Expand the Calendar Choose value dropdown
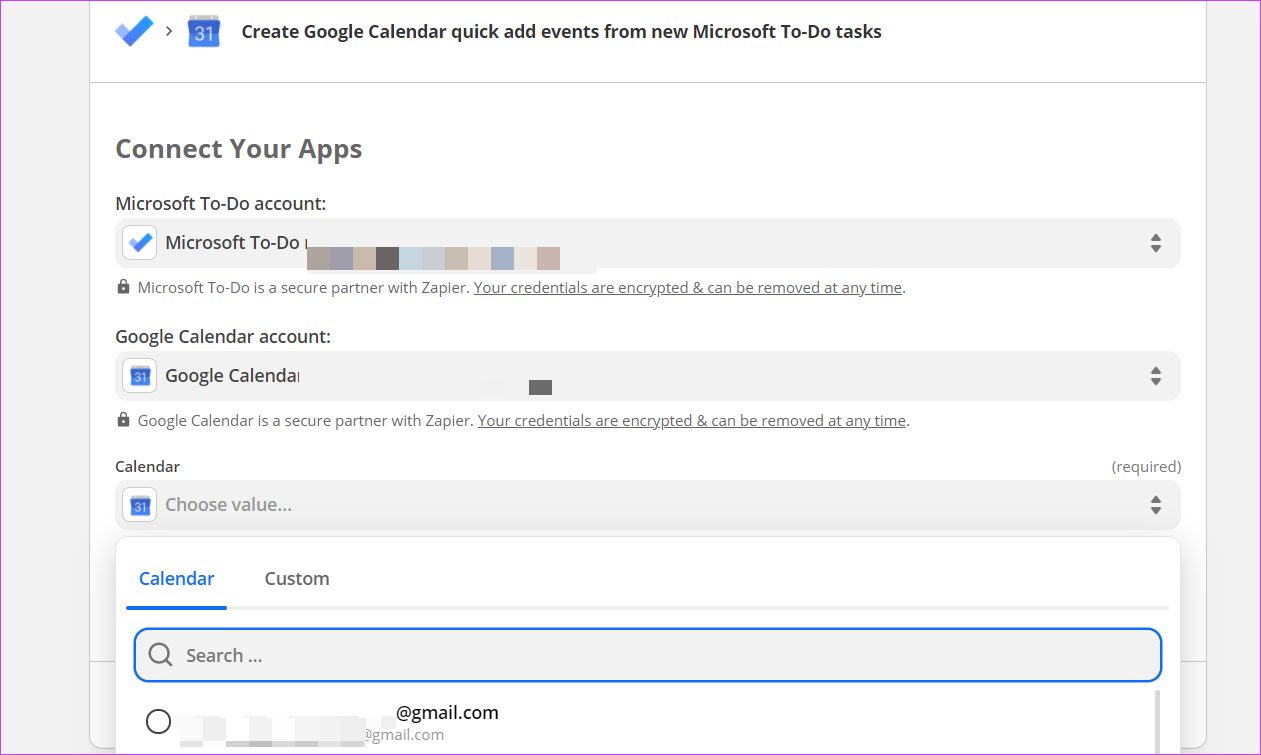 tap(1155, 505)
